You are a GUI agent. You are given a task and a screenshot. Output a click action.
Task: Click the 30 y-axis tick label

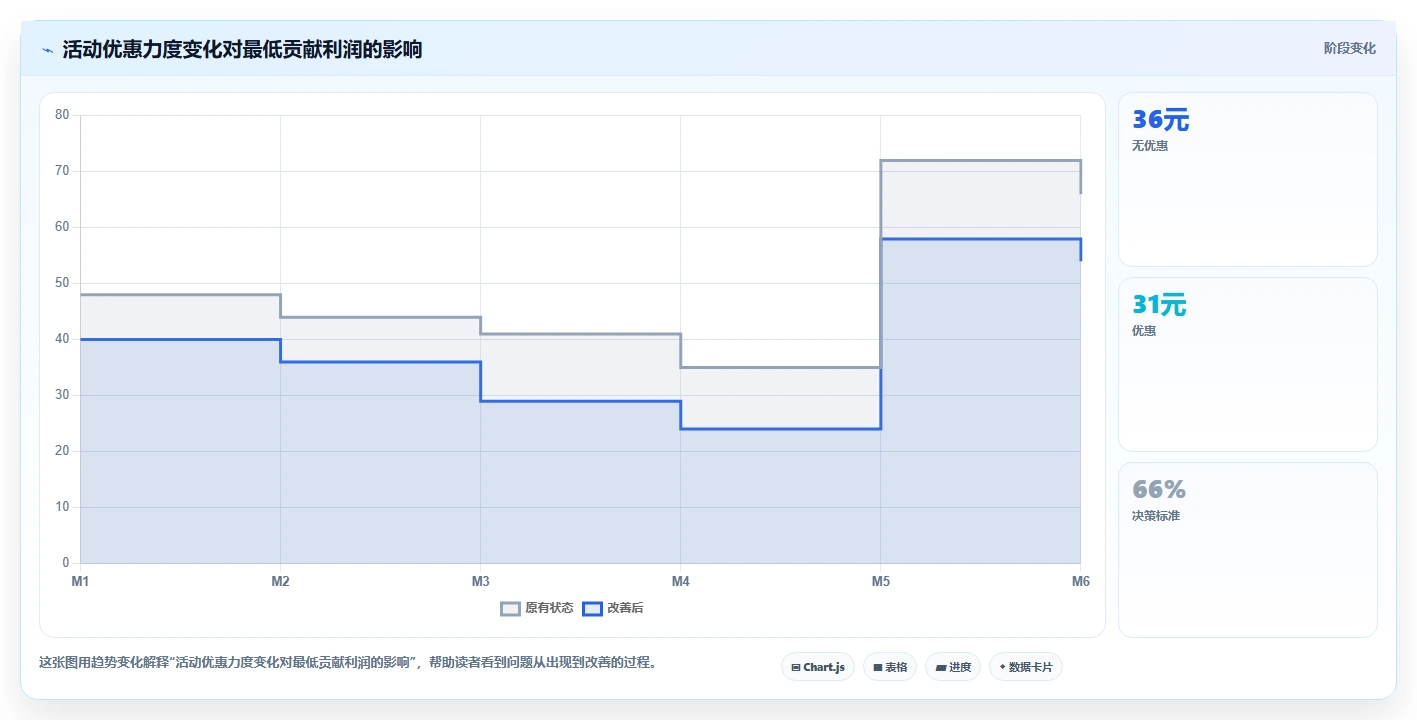(62, 395)
